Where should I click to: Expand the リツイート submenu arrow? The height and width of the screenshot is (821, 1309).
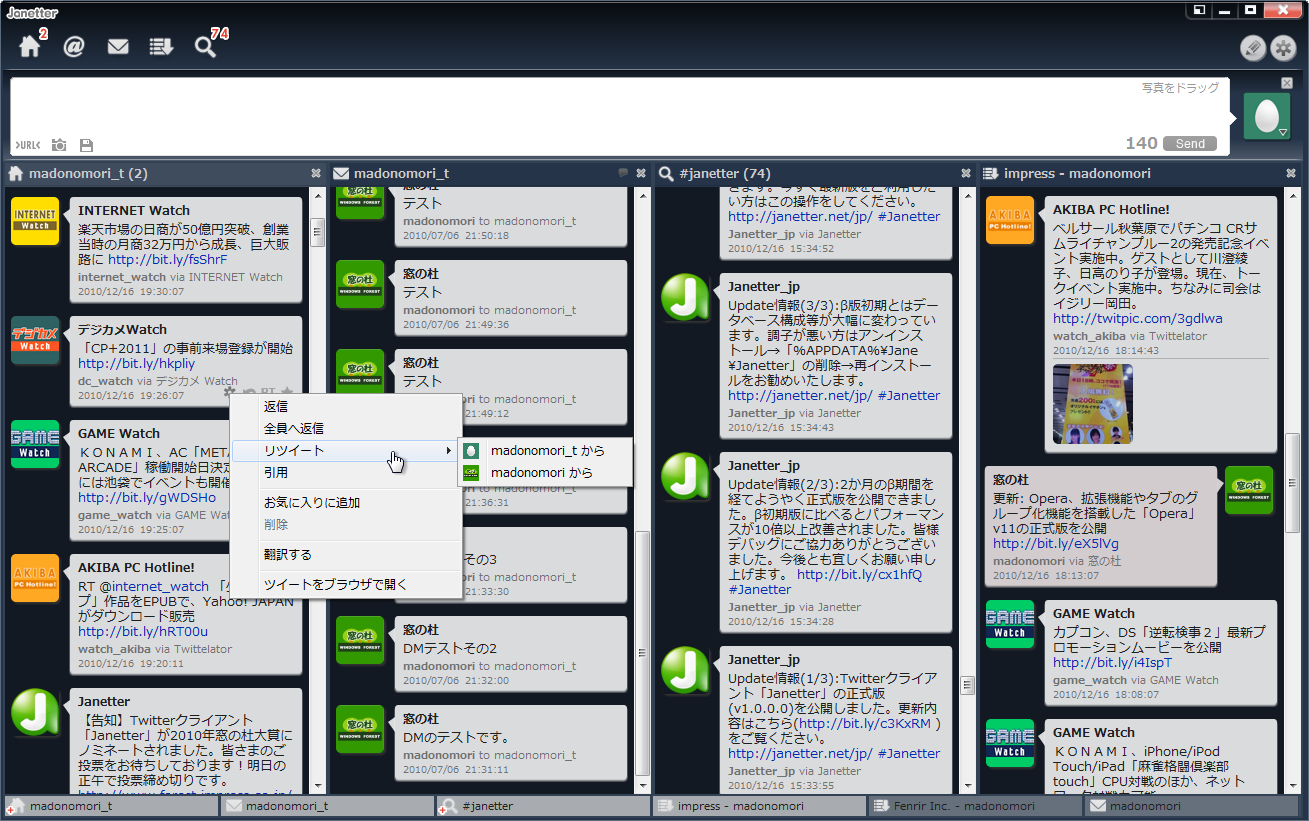point(451,451)
